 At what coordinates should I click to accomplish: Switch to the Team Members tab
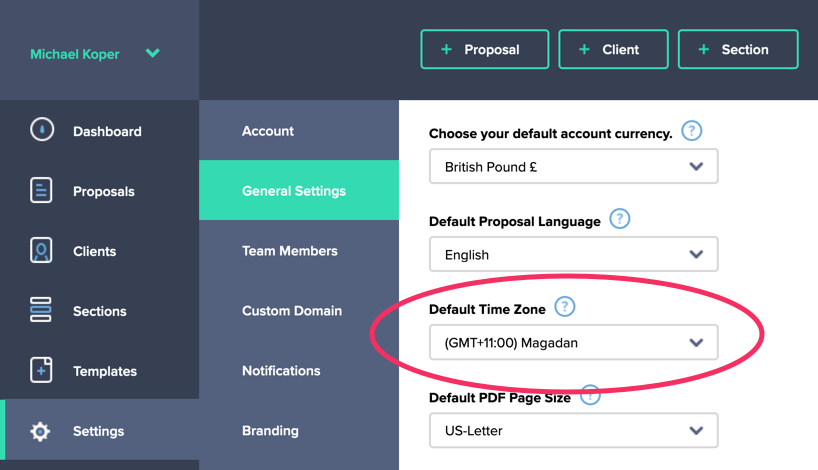pyautogui.click(x=290, y=251)
